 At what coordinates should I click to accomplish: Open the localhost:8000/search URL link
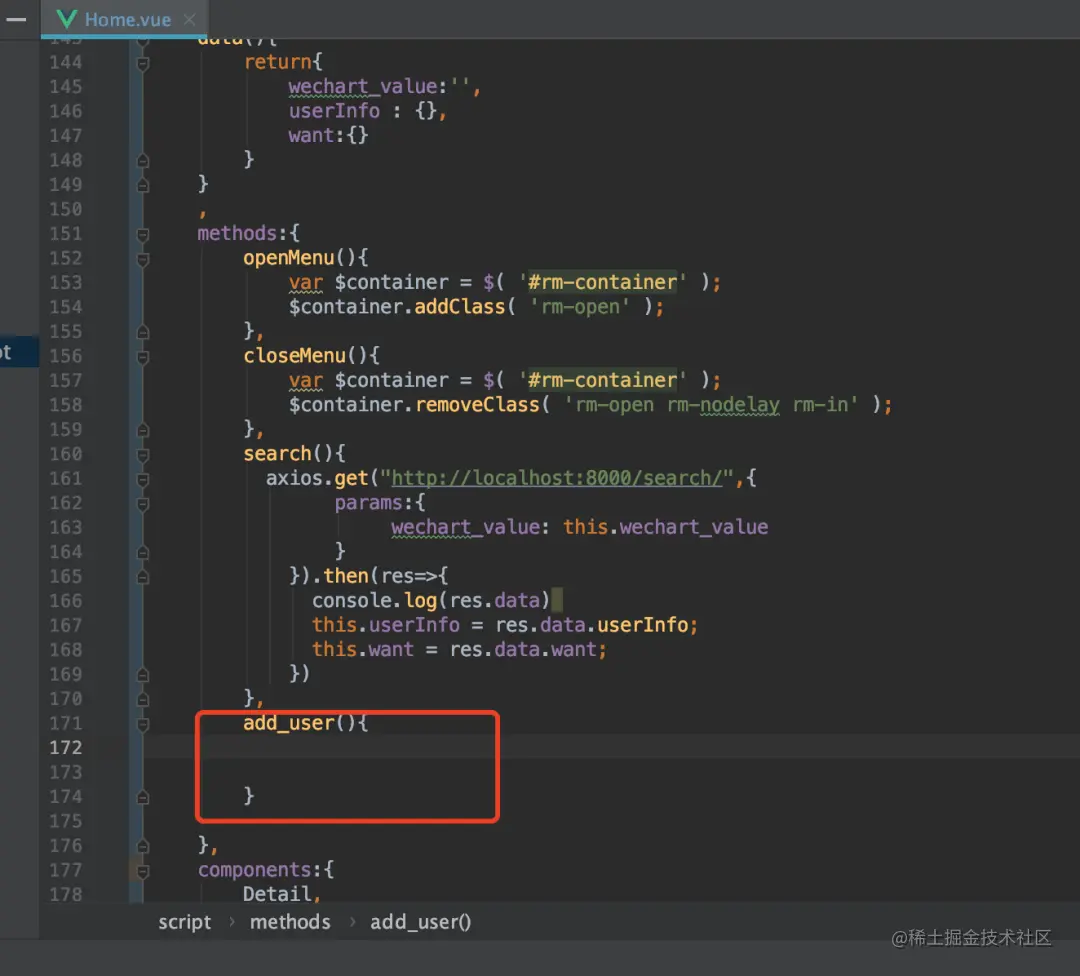557,477
